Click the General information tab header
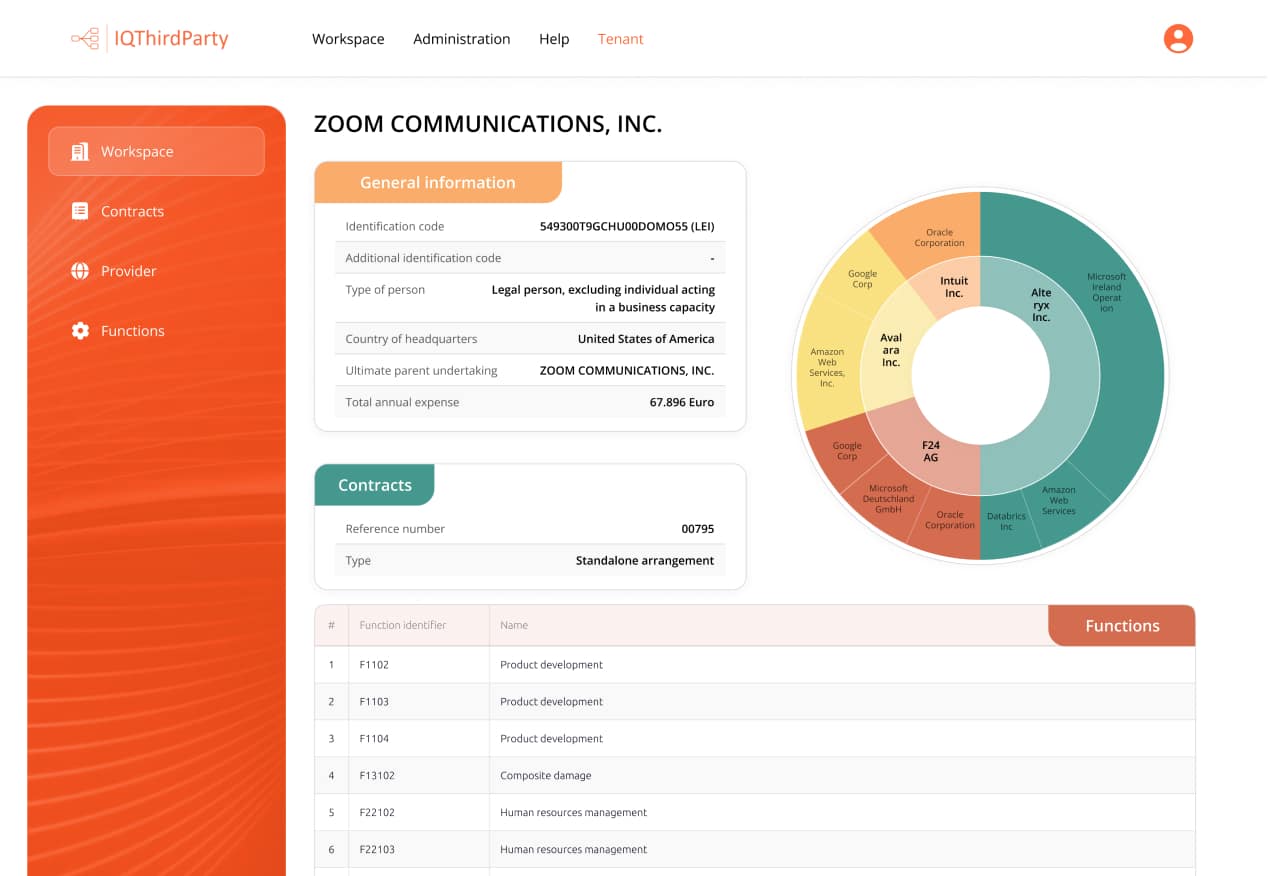1268x876 pixels. tap(438, 182)
